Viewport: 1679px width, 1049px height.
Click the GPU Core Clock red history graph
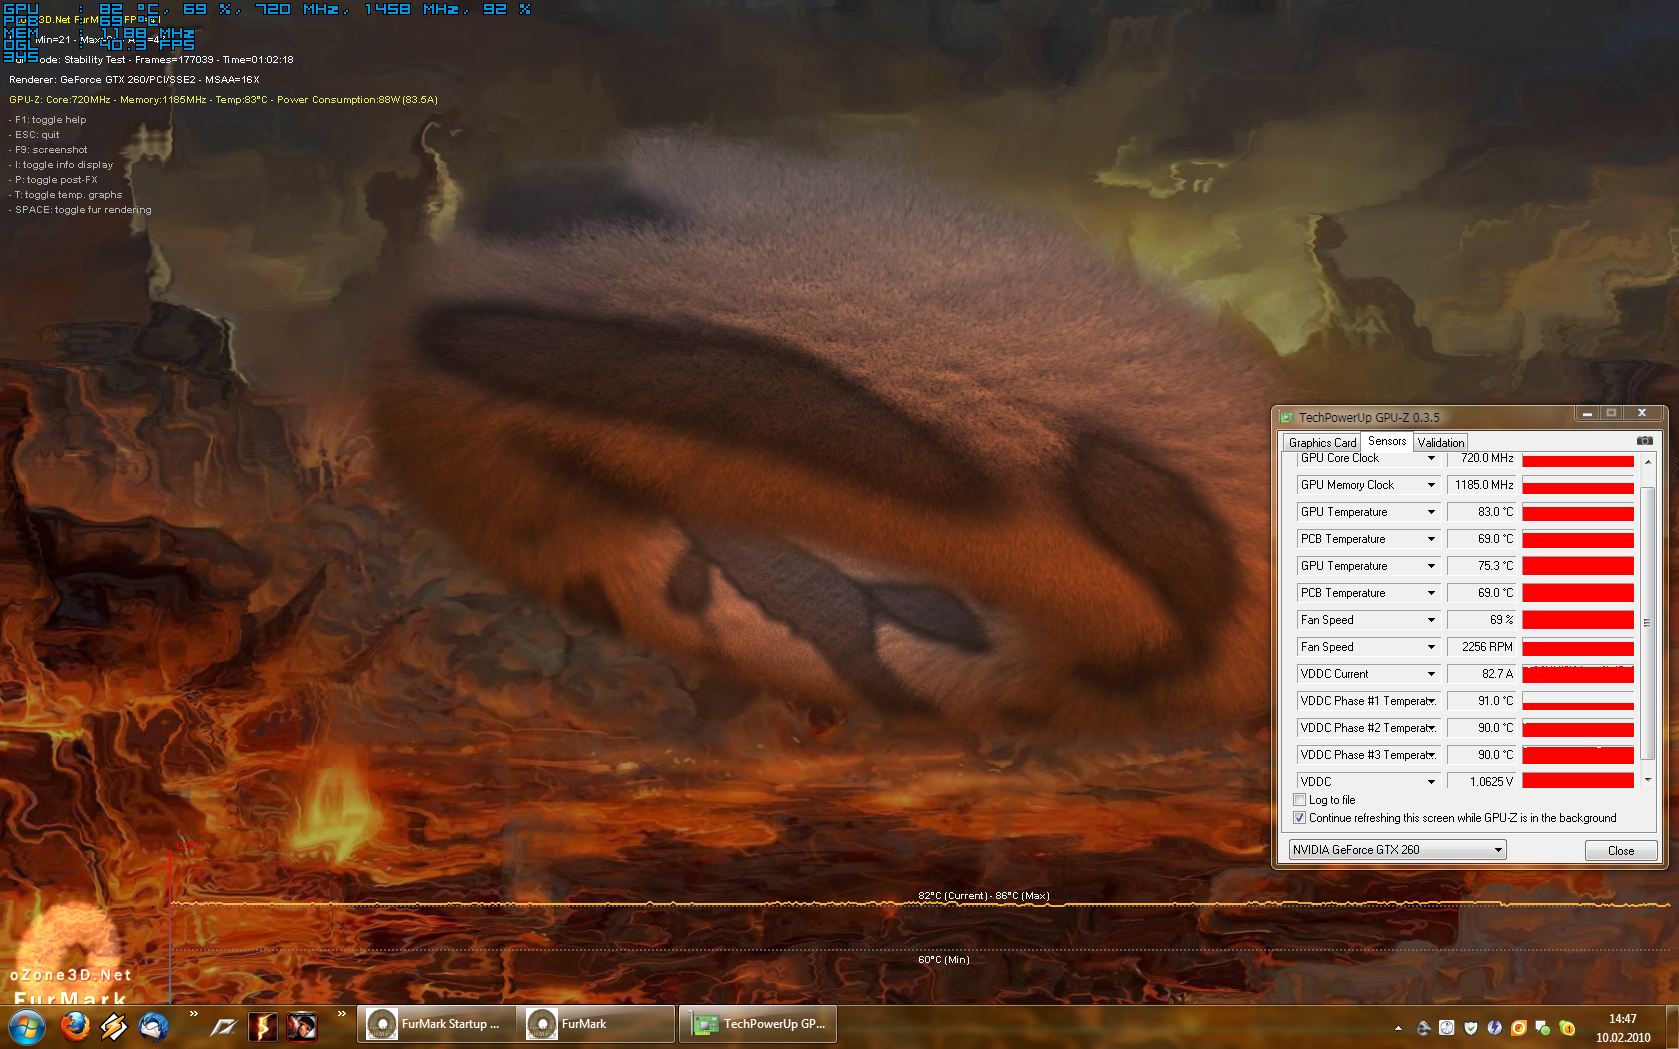1578,459
